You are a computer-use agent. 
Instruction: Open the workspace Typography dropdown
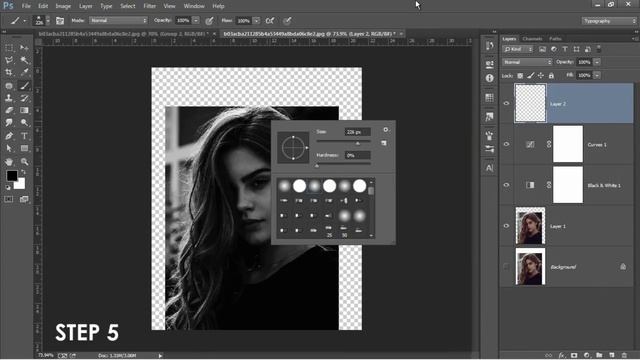click(609, 21)
